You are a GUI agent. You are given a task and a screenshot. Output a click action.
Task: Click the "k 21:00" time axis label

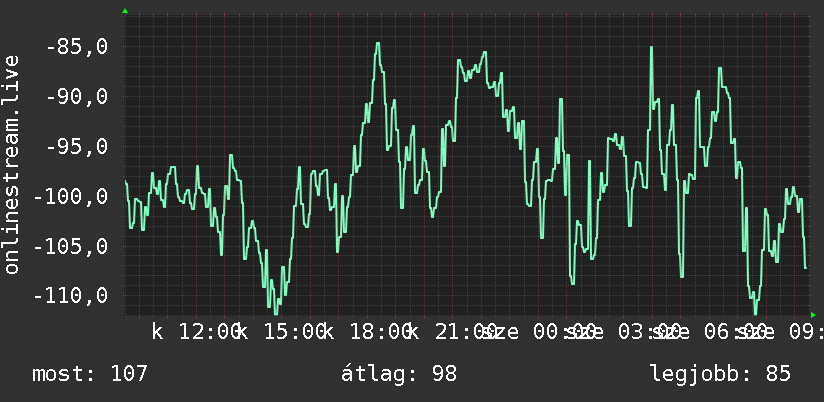tap(452, 332)
